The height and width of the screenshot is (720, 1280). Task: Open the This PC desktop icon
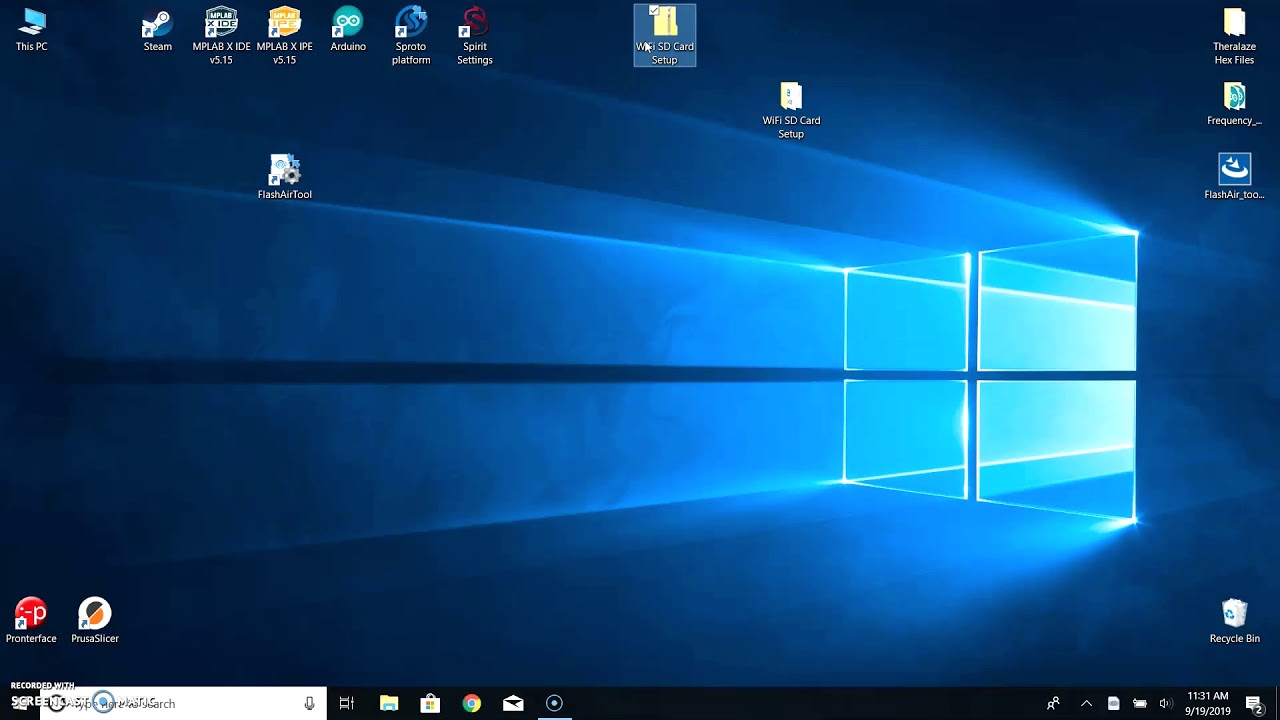(x=32, y=30)
